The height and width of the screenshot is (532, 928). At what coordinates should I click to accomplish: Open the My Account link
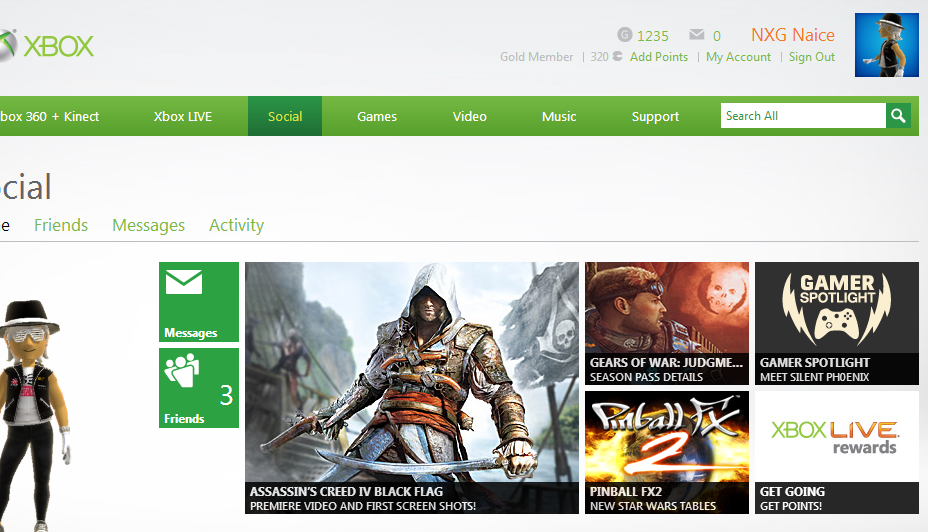(x=739, y=57)
